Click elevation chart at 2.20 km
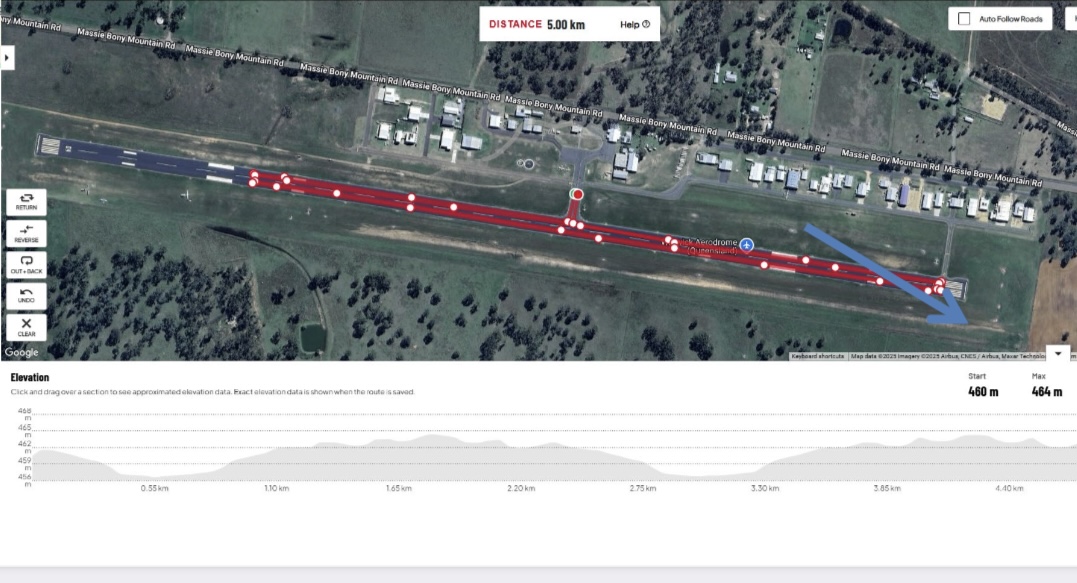 tap(521, 460)
